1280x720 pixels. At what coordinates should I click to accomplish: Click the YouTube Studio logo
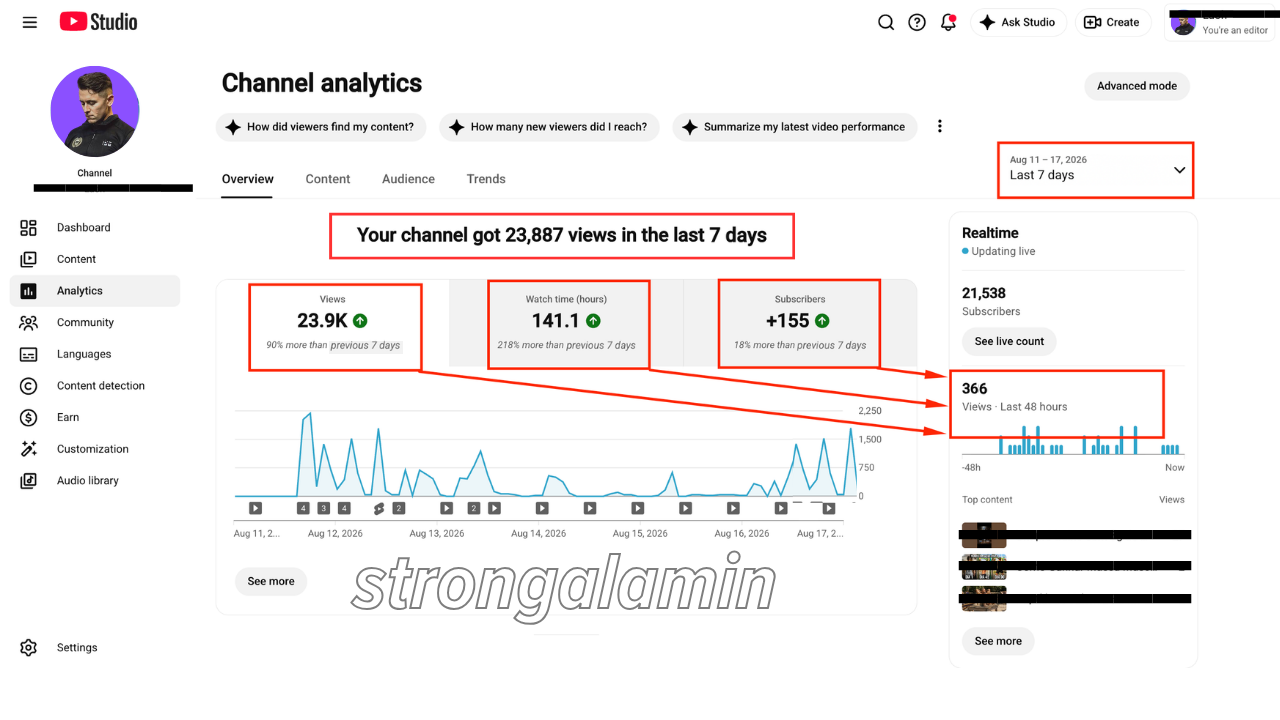click(98, 21)
